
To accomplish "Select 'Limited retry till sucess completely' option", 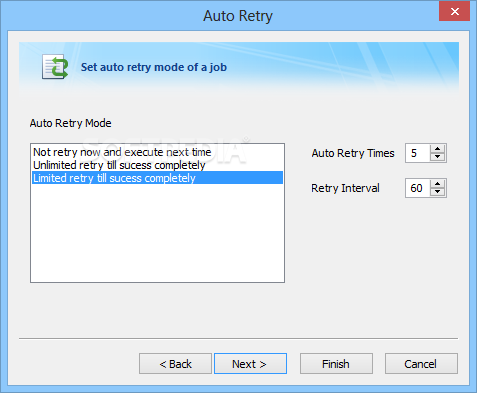I will pyautogui.click(x=157, y=178).
